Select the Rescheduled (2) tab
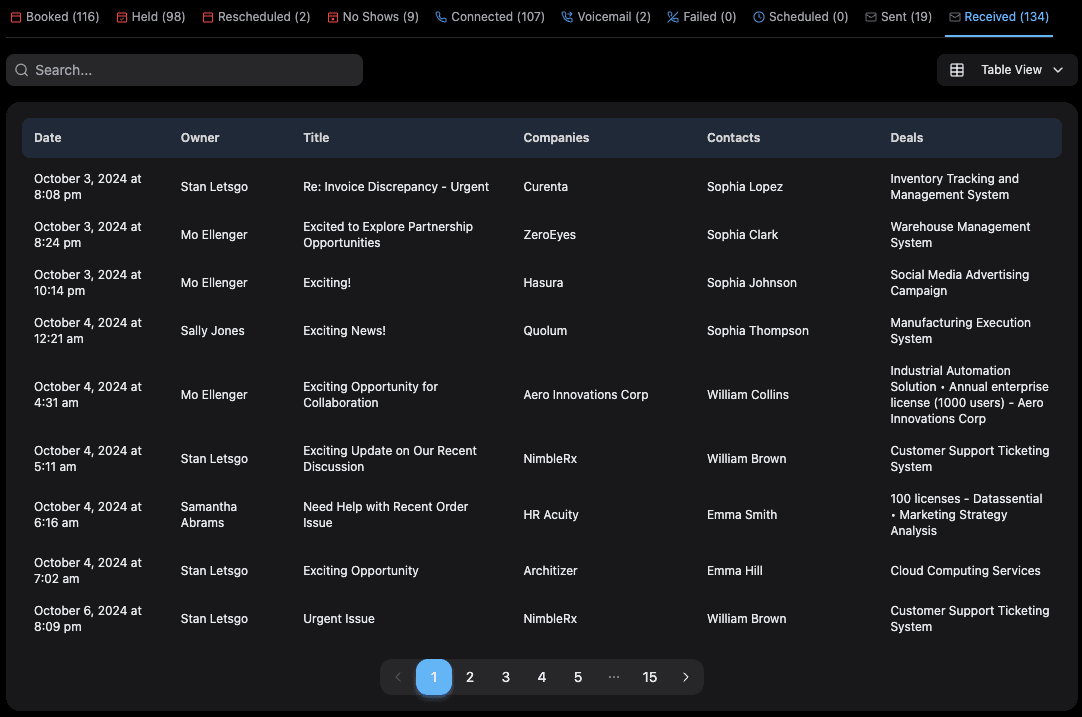The image size is (1082, 717). coord(257,17)
